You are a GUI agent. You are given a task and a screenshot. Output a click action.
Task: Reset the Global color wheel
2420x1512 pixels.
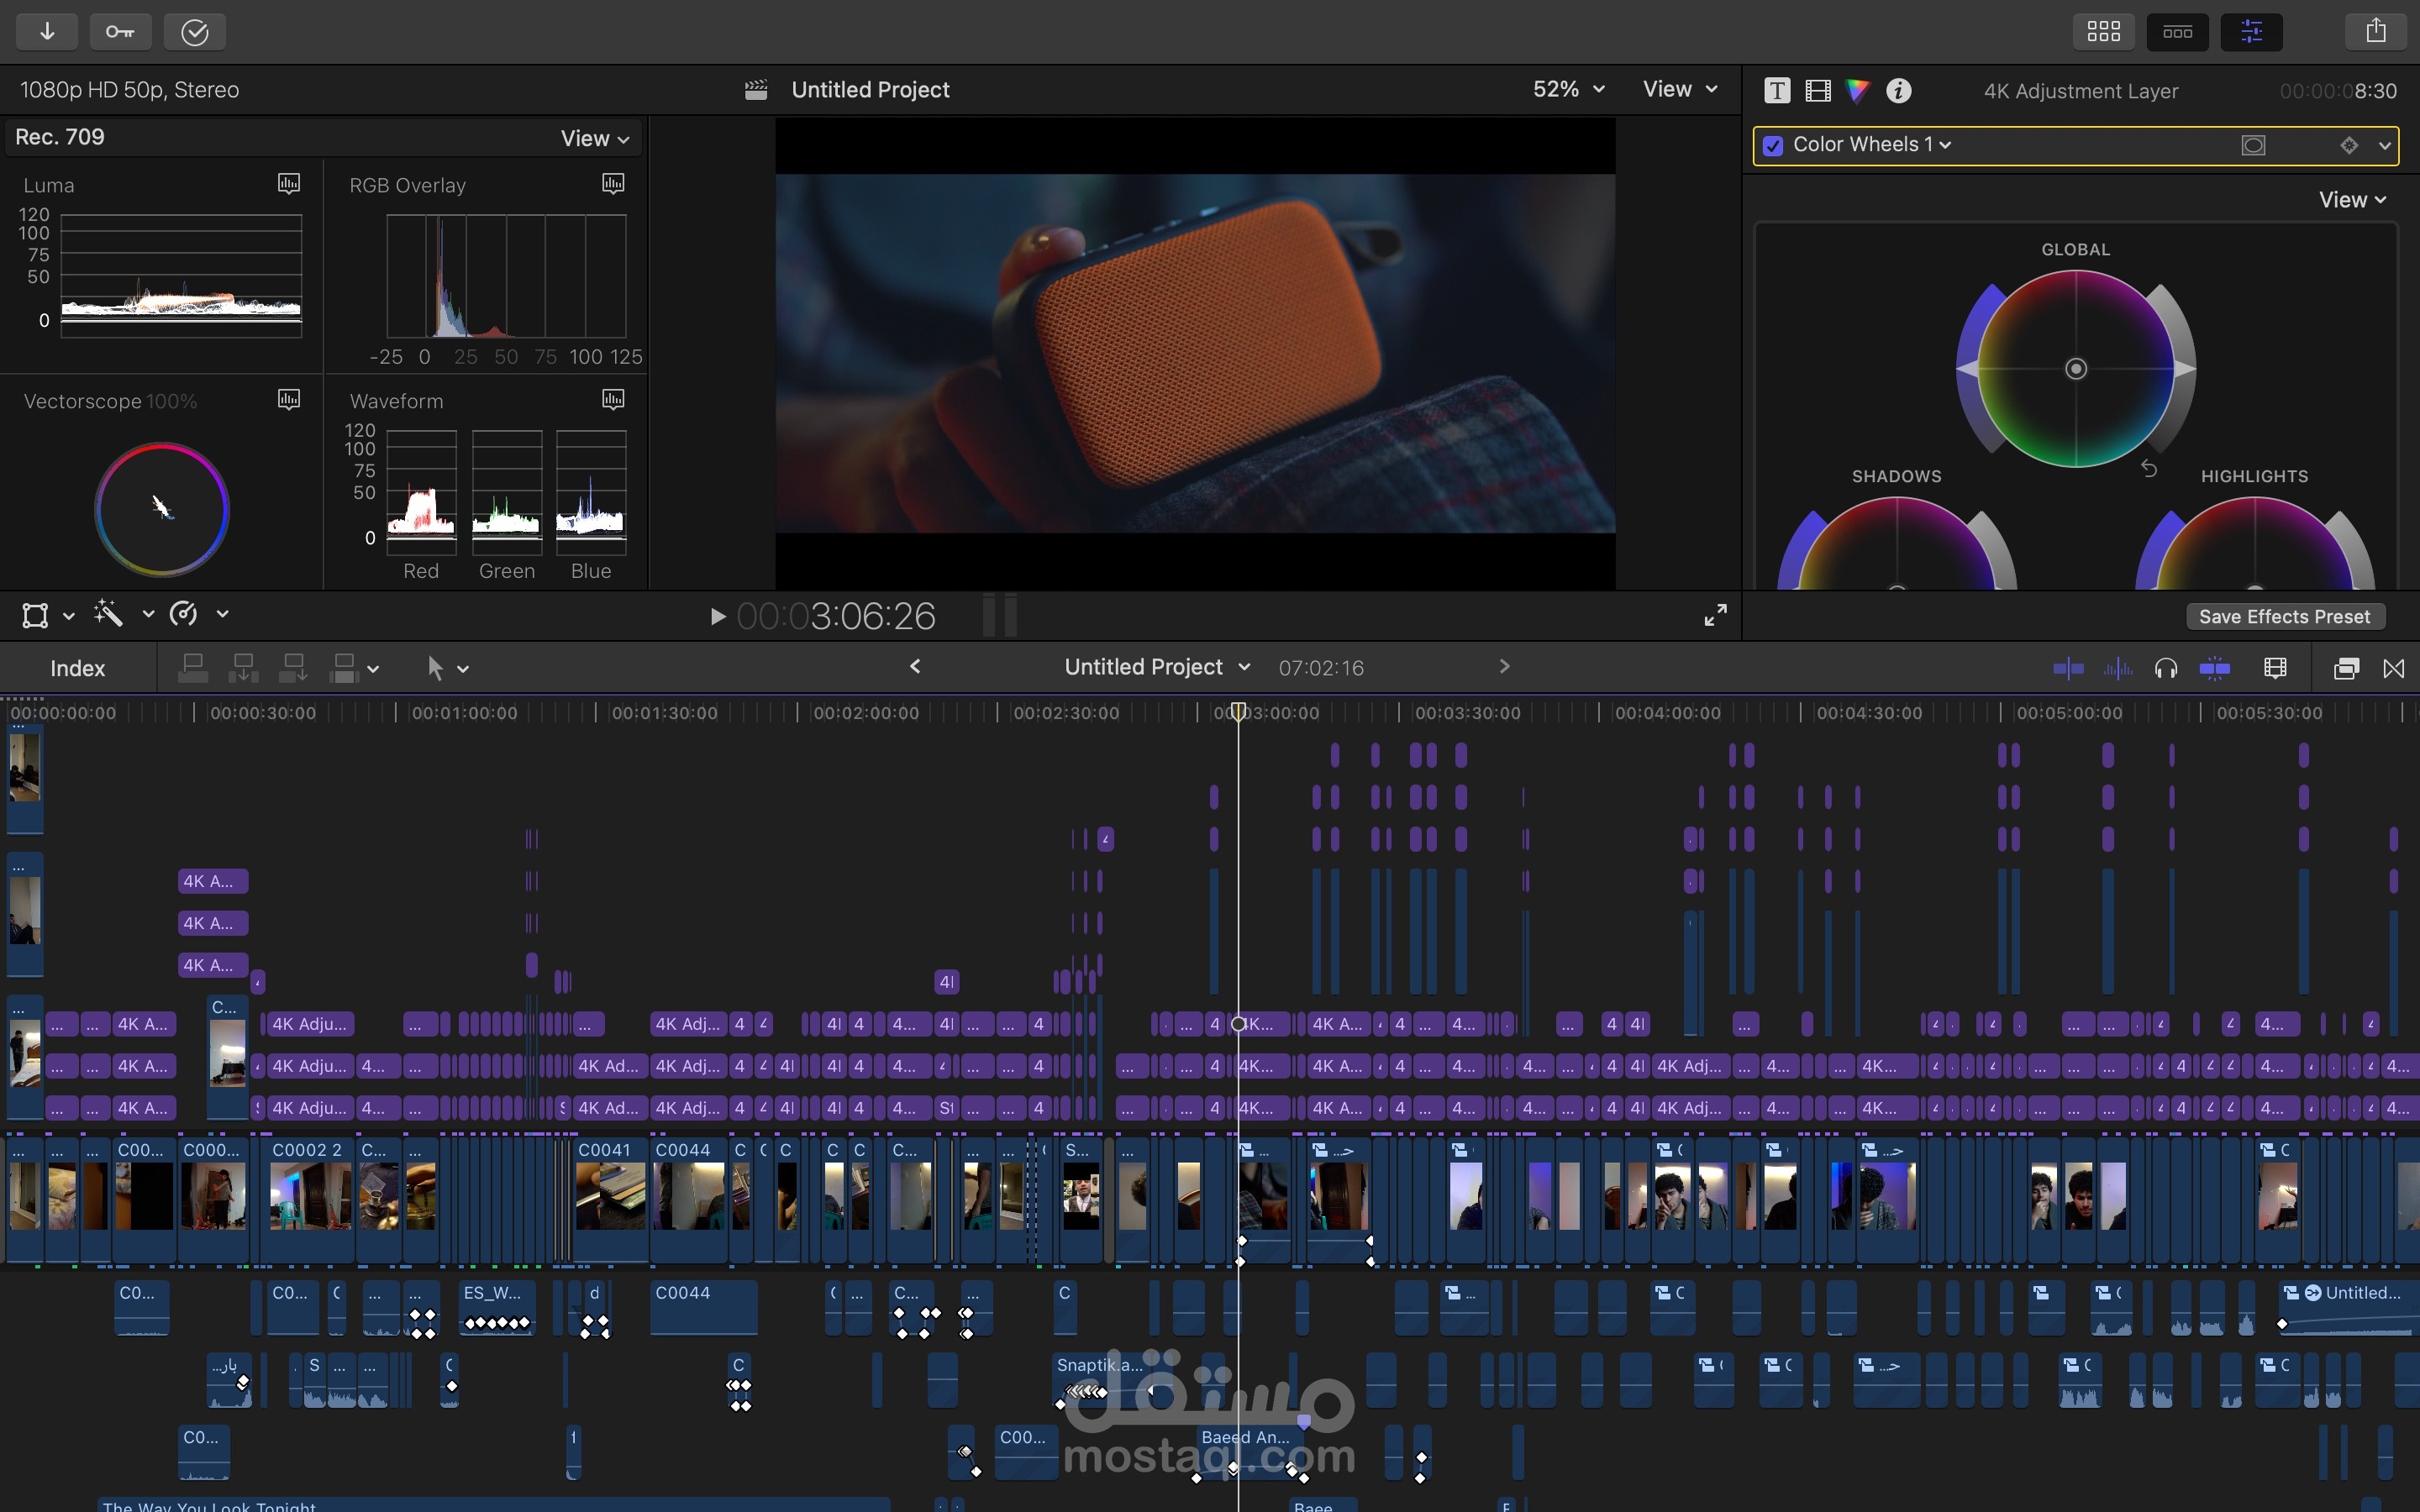coord(2149,468)
